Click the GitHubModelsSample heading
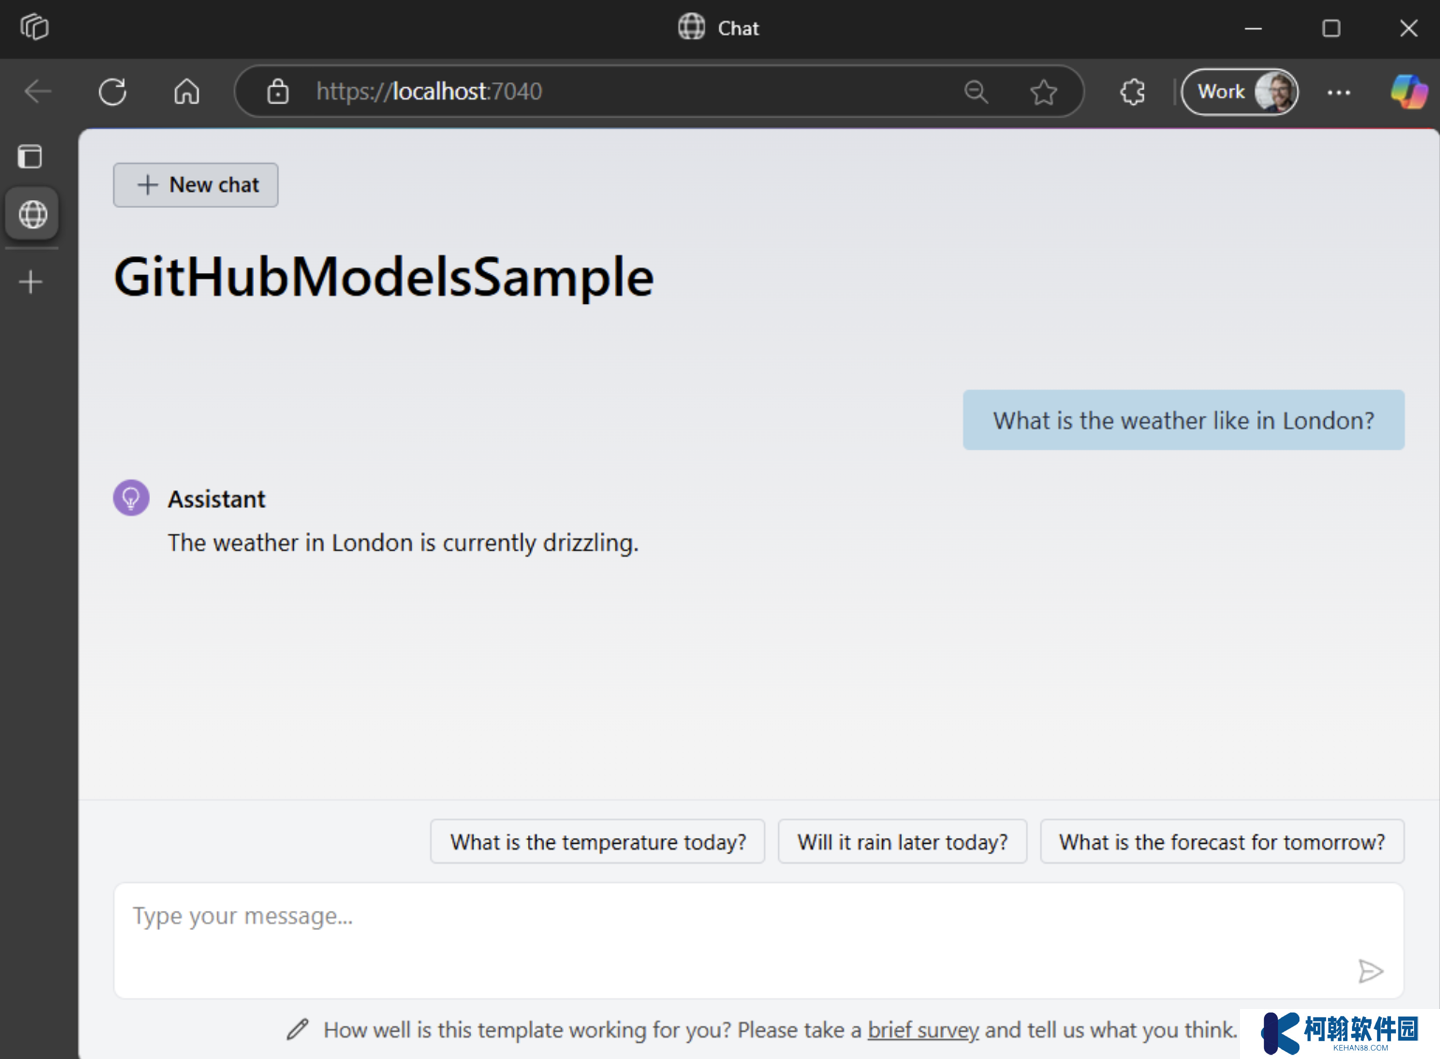The height and width of the screenshot is (1059, 1440). point(384,277)
